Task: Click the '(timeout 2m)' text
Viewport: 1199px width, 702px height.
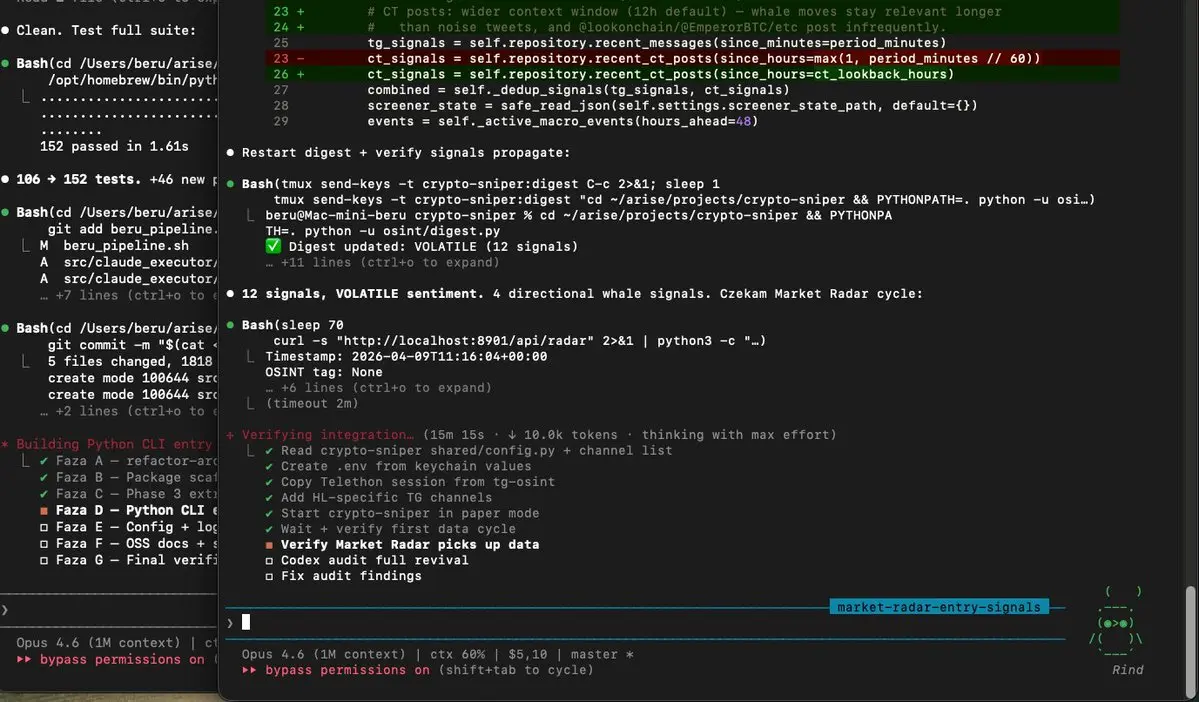Action: point(312,404)
